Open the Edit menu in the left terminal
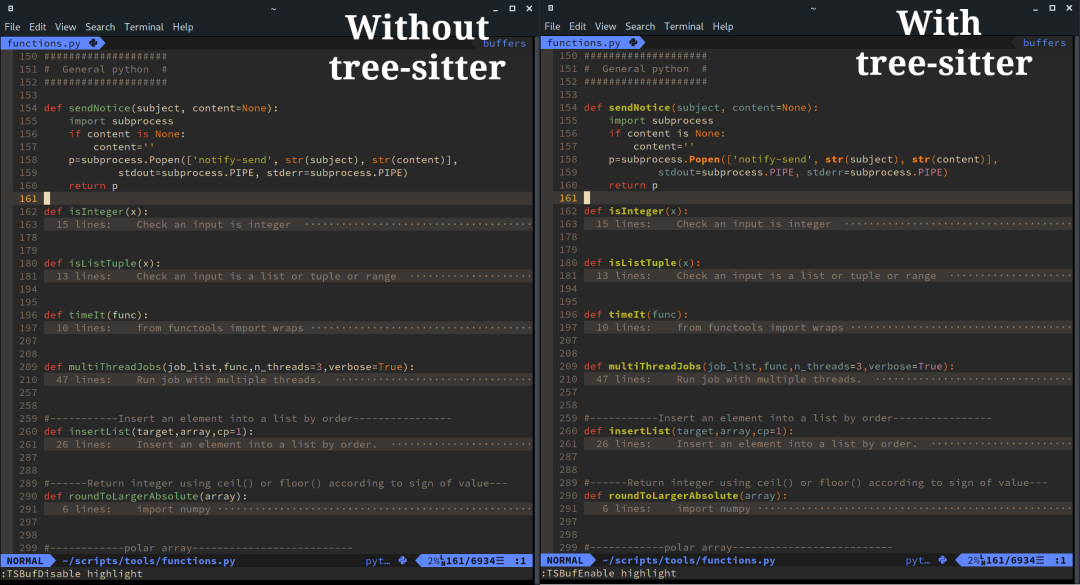This screenshot has height=585, width=1080. point(37,27)
